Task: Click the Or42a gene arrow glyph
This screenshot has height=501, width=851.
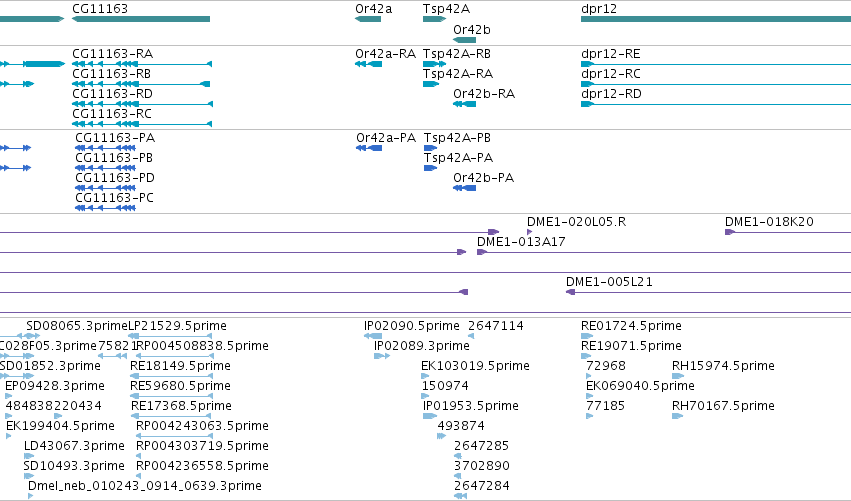Action: (368, 19)
